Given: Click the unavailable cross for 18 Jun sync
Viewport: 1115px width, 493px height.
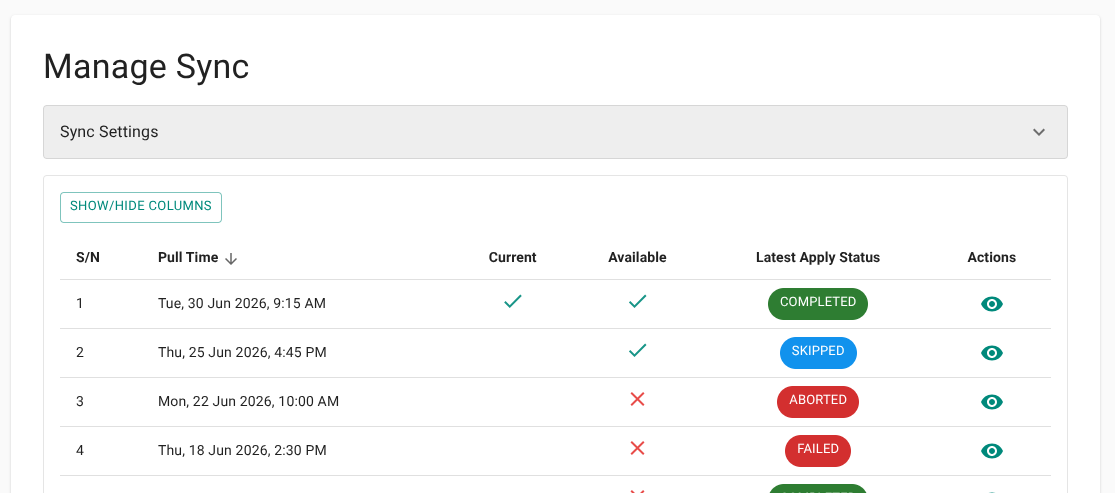Looking at the screenshot, I should coord(637,448).
